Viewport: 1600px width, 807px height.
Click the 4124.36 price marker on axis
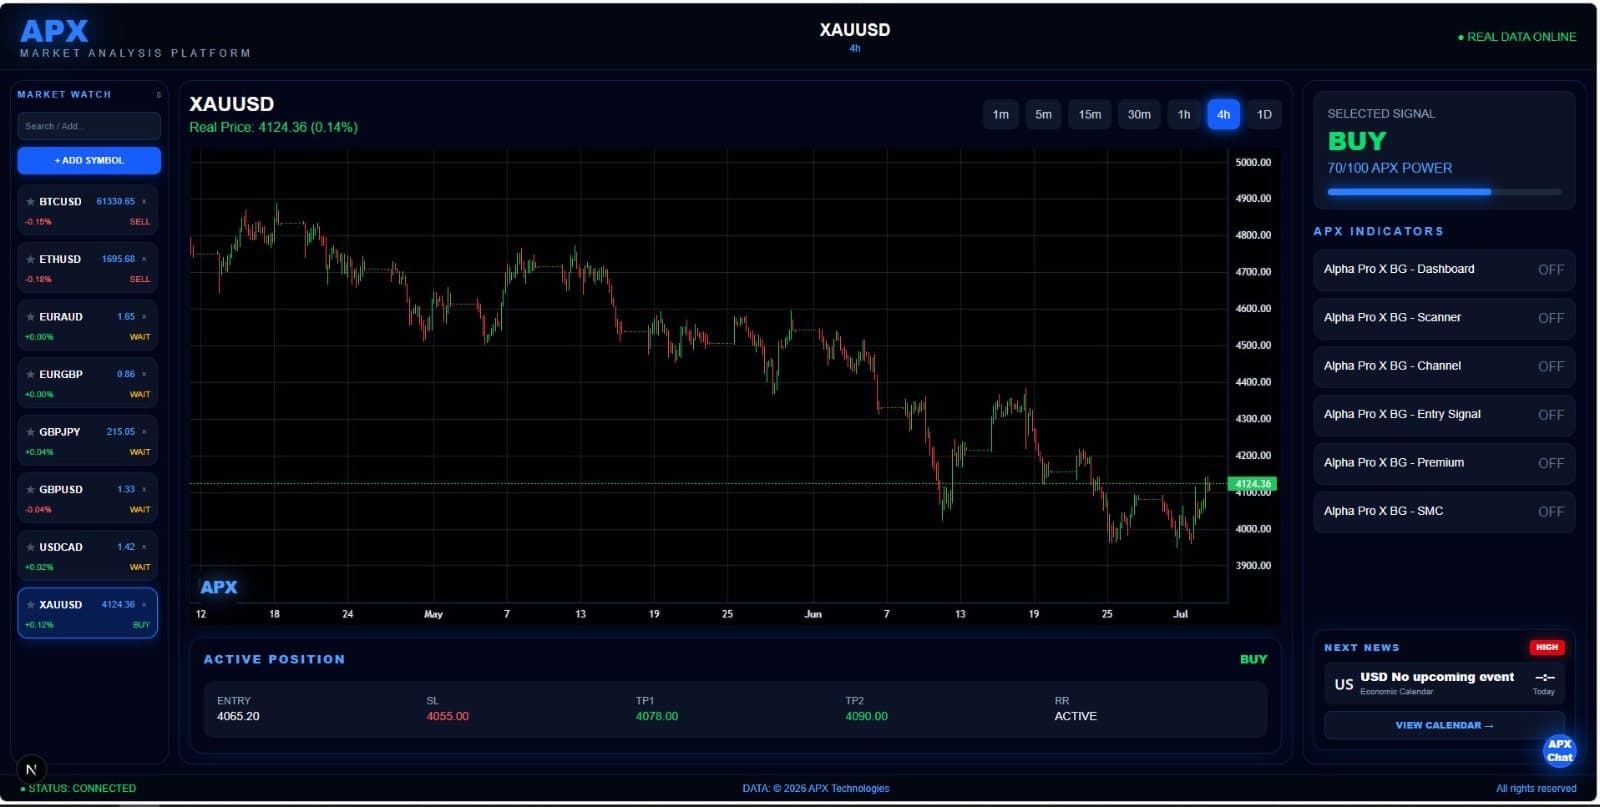coord(1253,484)
